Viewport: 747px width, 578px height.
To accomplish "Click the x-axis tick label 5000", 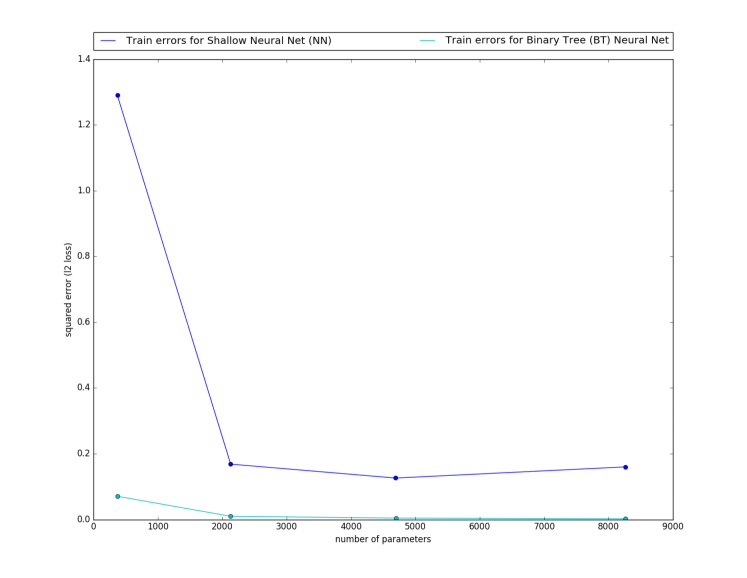I will pyautogui.click(x=415, y=527).
